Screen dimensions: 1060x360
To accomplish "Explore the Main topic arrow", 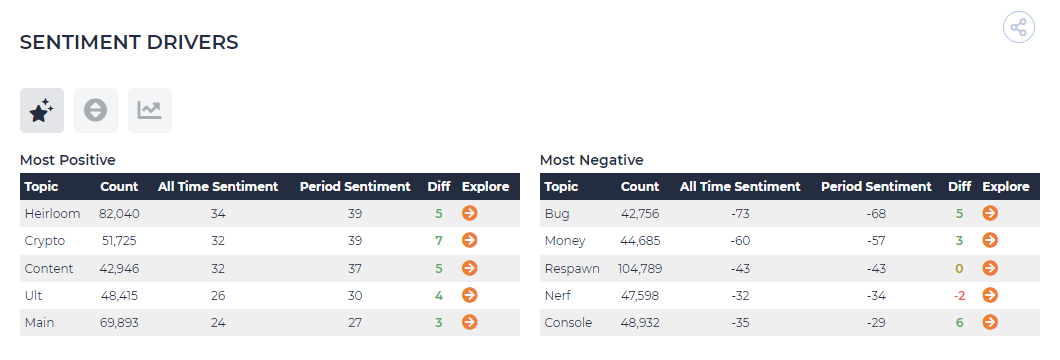I will 470,322.
